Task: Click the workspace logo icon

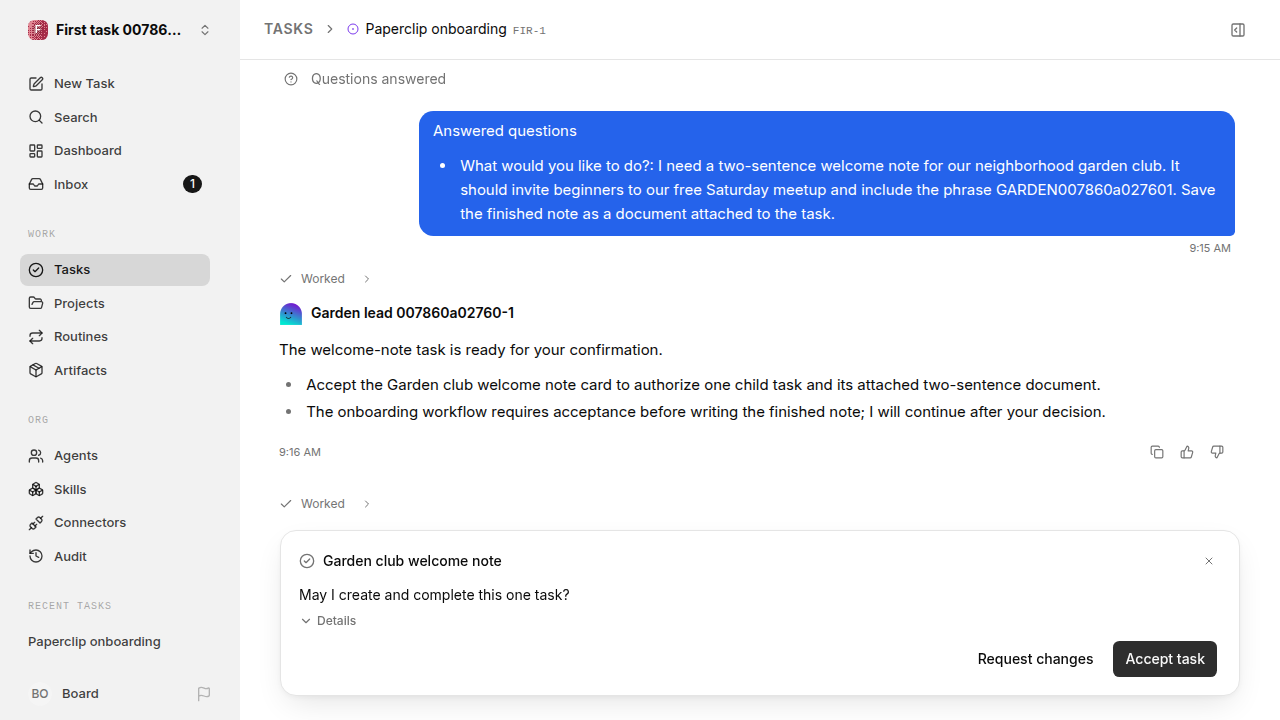Action: coord(38,30)
